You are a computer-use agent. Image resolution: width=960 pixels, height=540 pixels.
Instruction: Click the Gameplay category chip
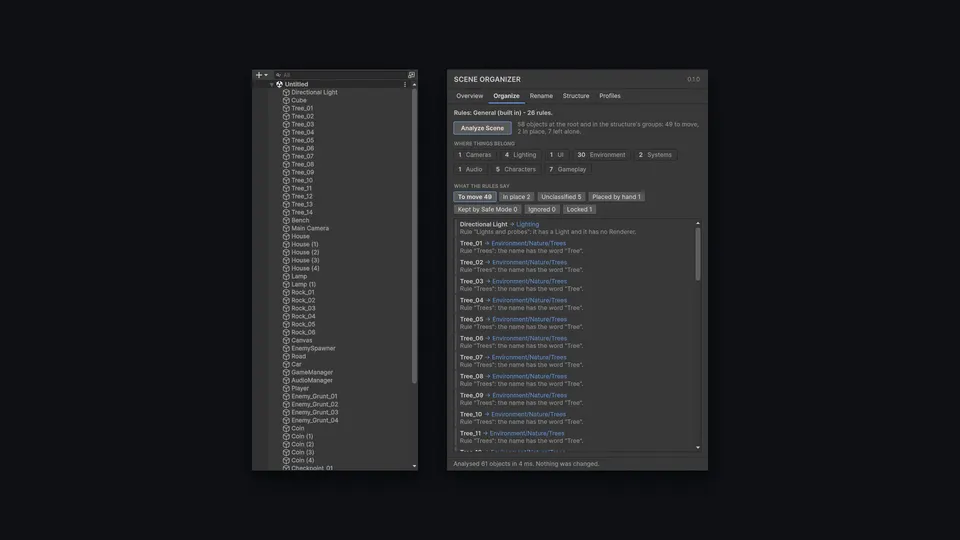coord(568,170)
